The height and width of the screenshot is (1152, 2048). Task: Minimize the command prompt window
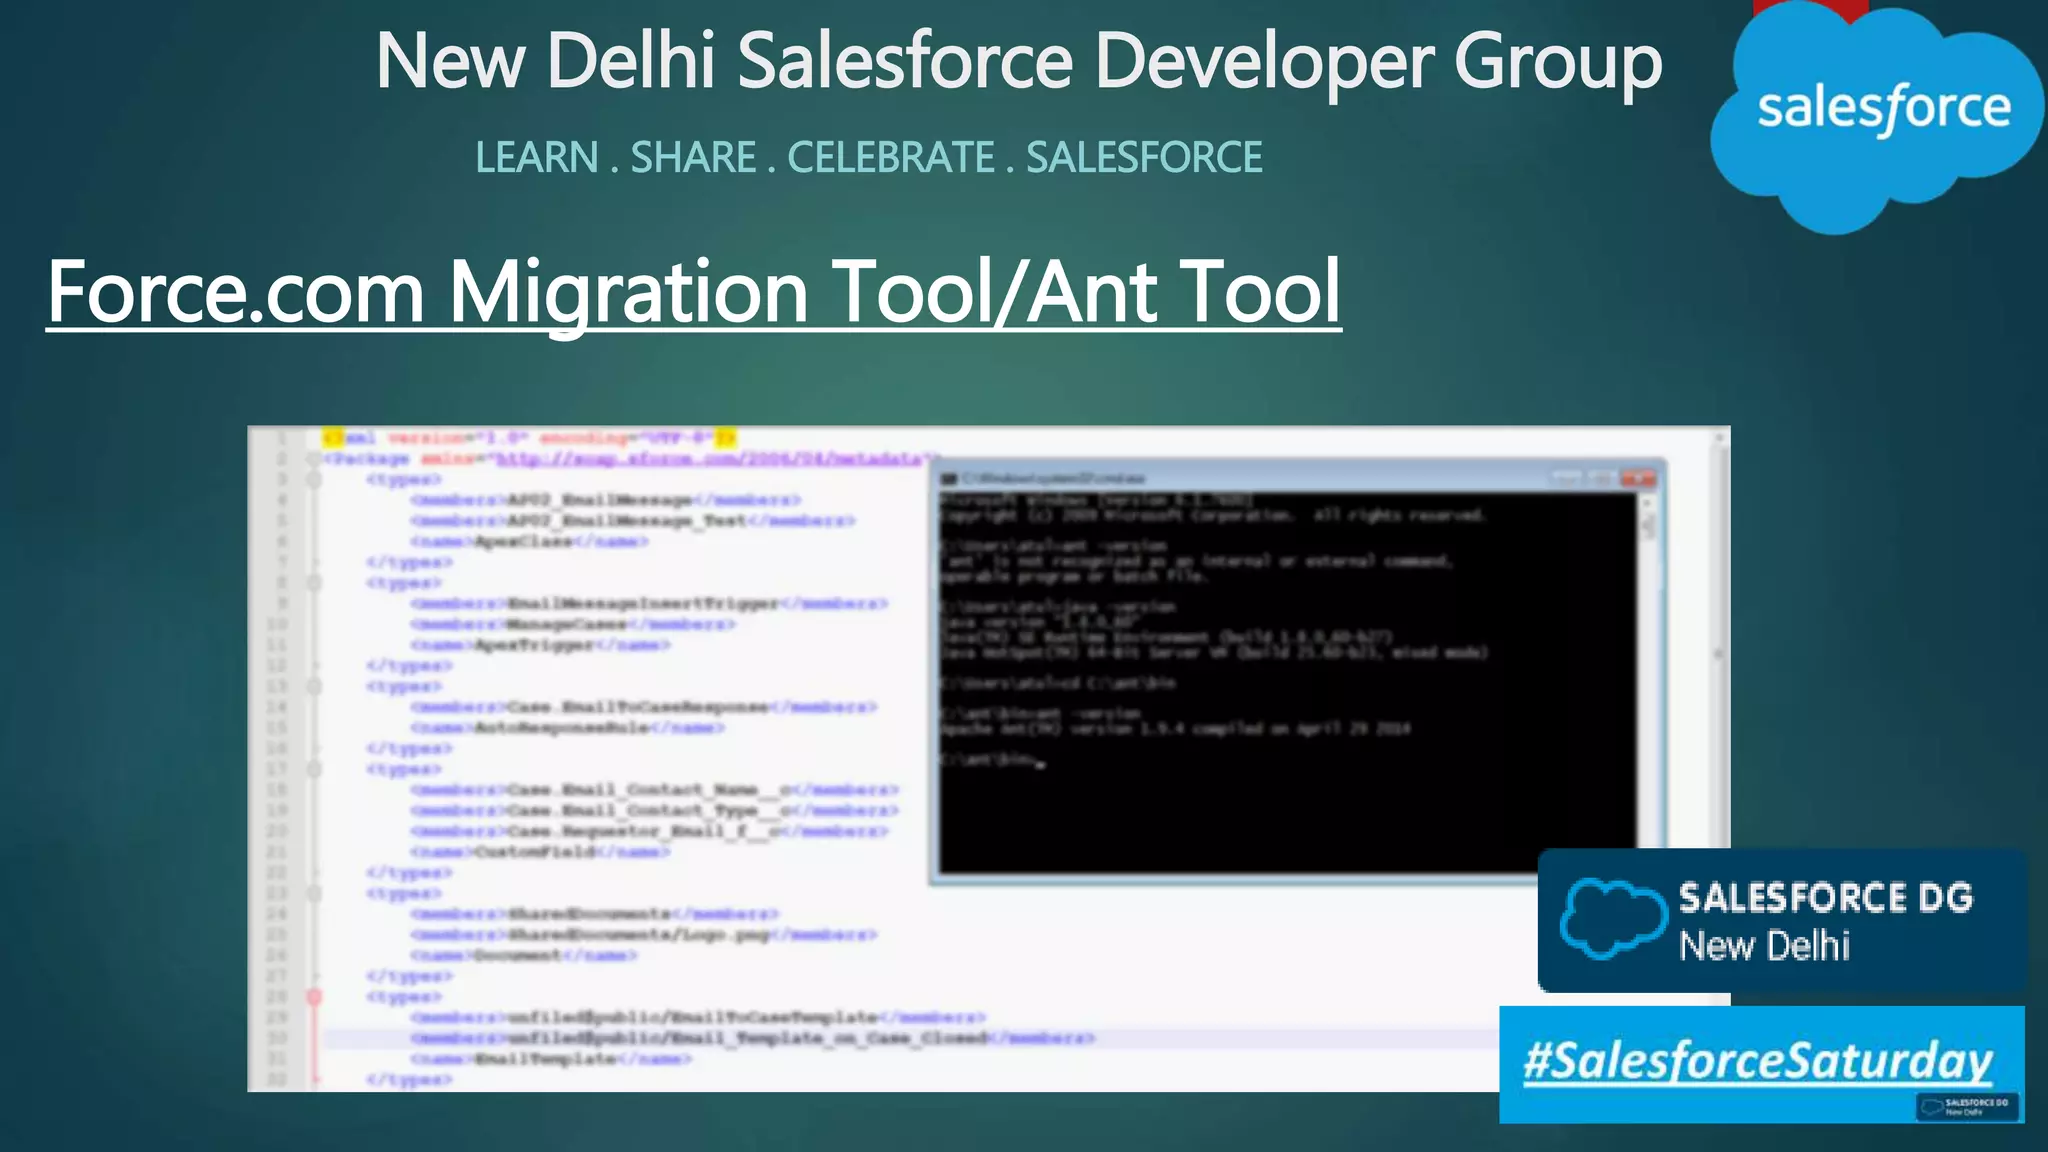click(1568, 479)
